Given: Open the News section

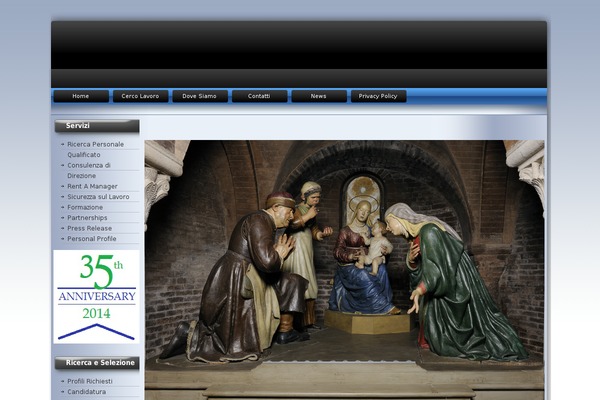Looking at the screenshot, I should [318, 96].
